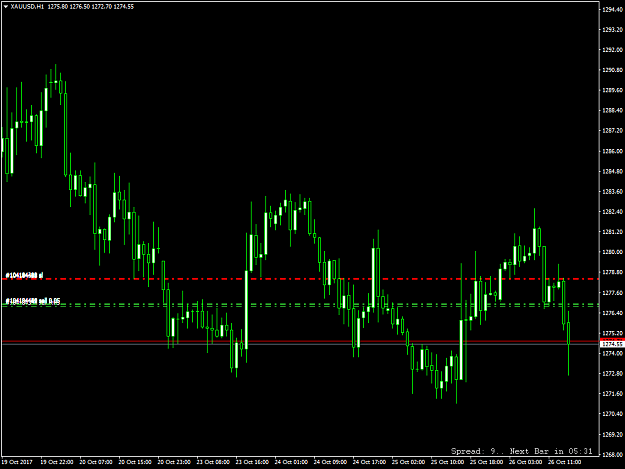Click the 24 Oct 01:00 time label
The height and width of the screenshot is (469, 625).
tap(291, 462)
